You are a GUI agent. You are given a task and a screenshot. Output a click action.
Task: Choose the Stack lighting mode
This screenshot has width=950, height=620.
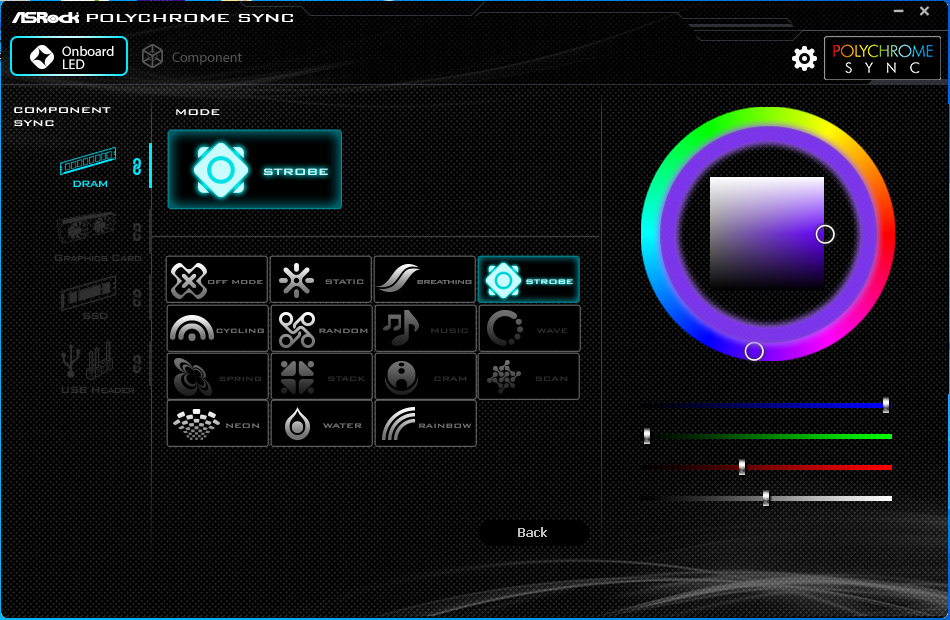coord(321,376)
